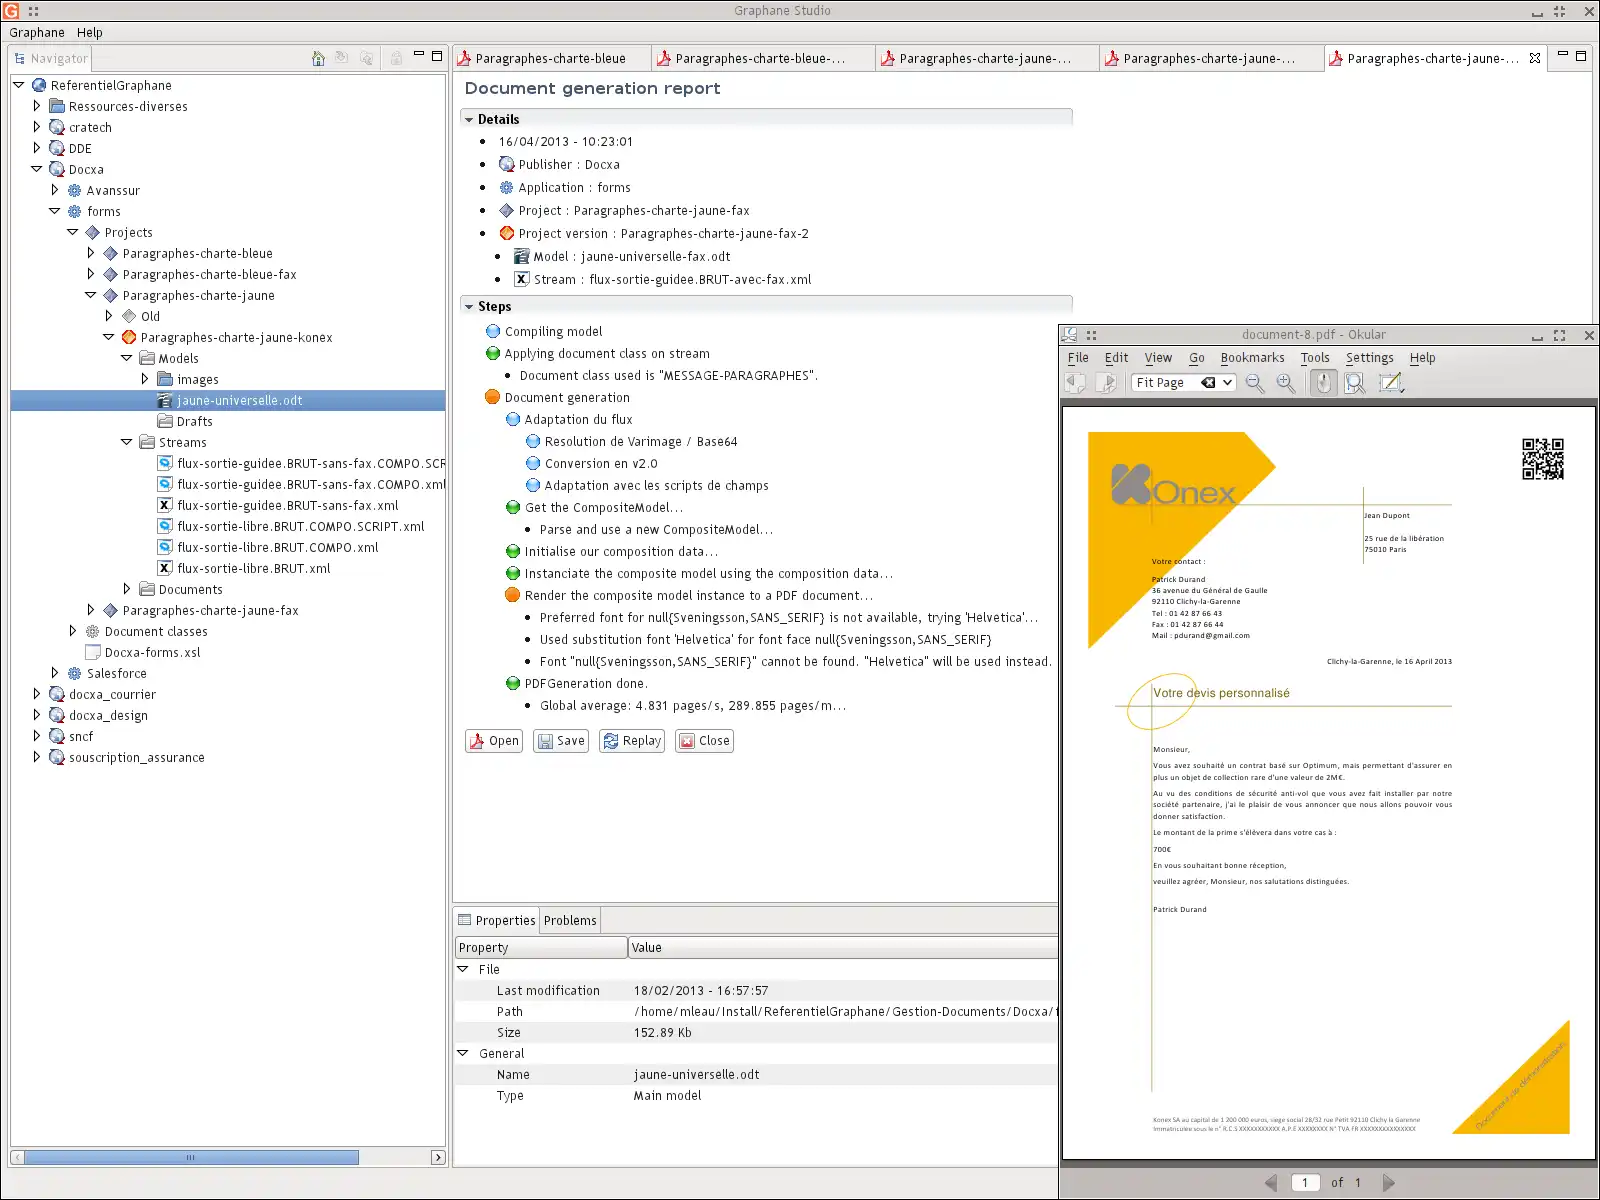Minimize the Navigator panel
1600x1200 pixels.
[419, 55]
